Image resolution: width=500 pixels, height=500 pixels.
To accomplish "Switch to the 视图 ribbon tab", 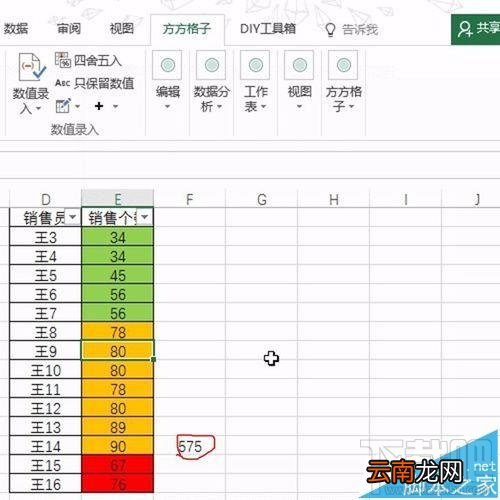I will pyautogui.click(x=122, y=29).
